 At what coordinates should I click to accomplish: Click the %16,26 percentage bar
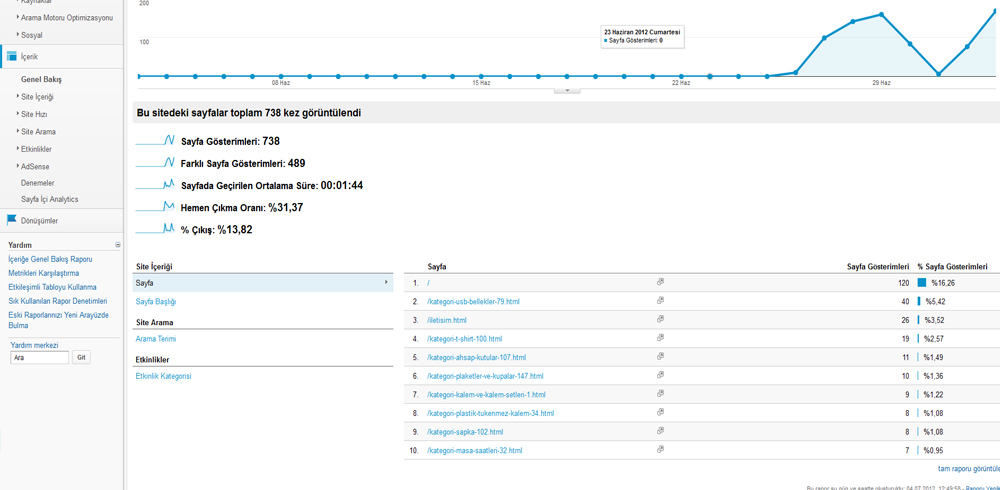click(x=922, y=282)
